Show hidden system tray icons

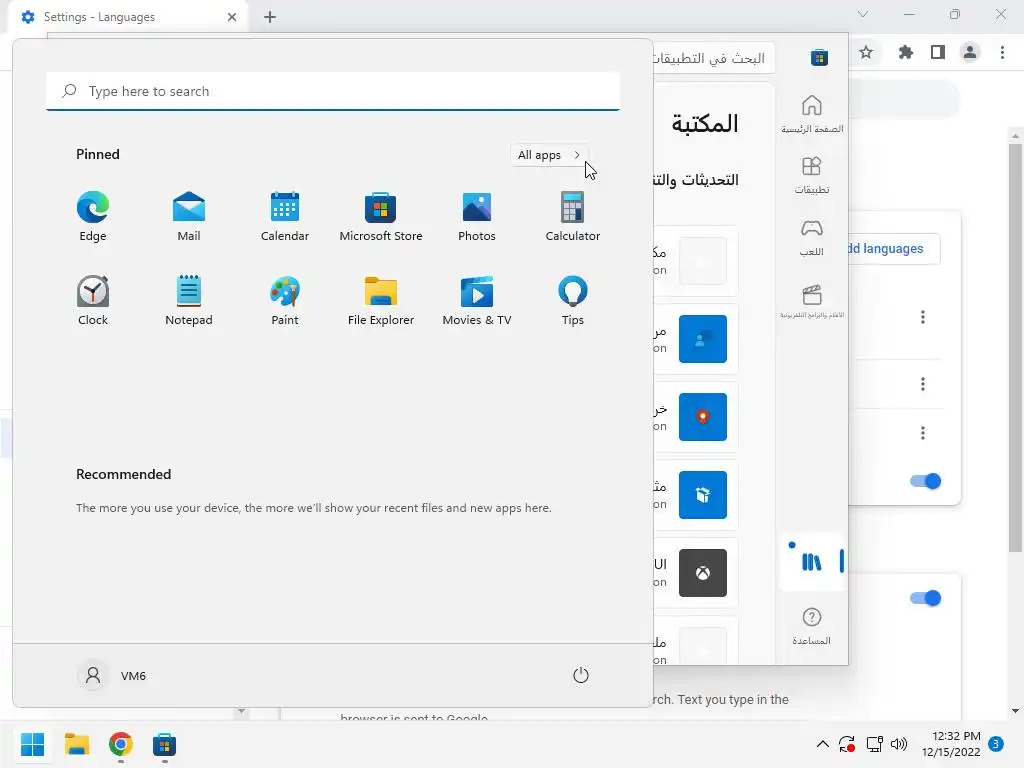[823, 744]
